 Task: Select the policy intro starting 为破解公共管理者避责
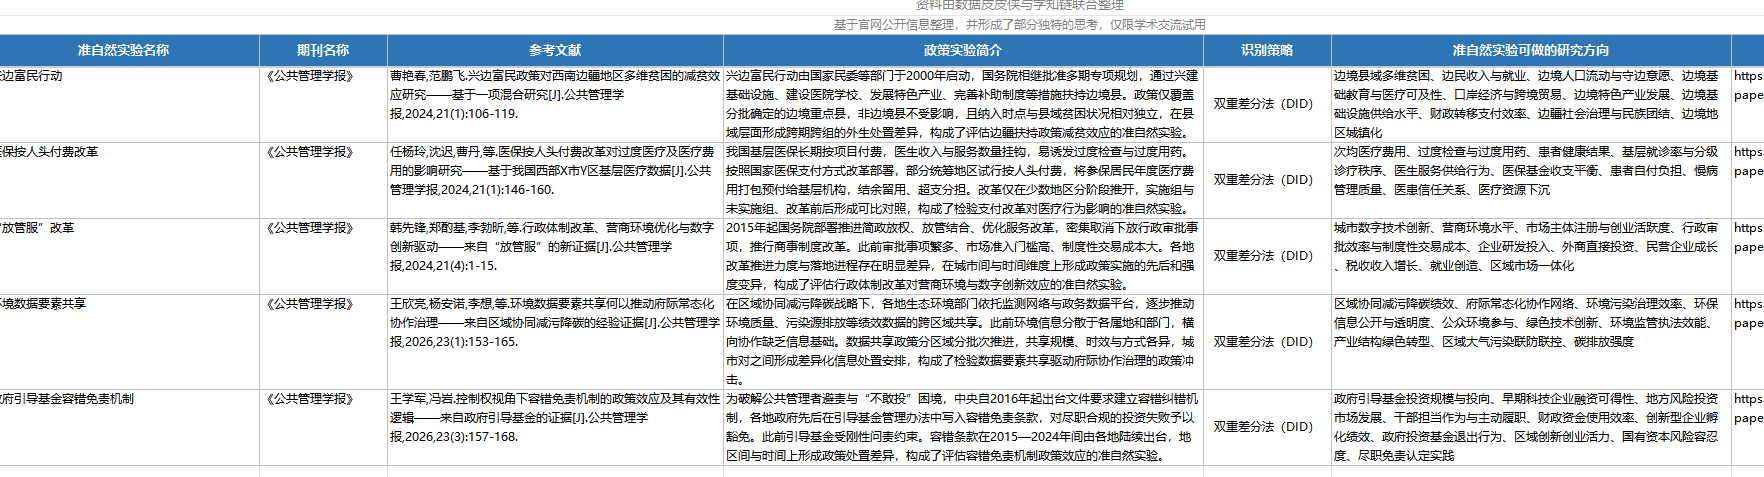coord(963,427)
